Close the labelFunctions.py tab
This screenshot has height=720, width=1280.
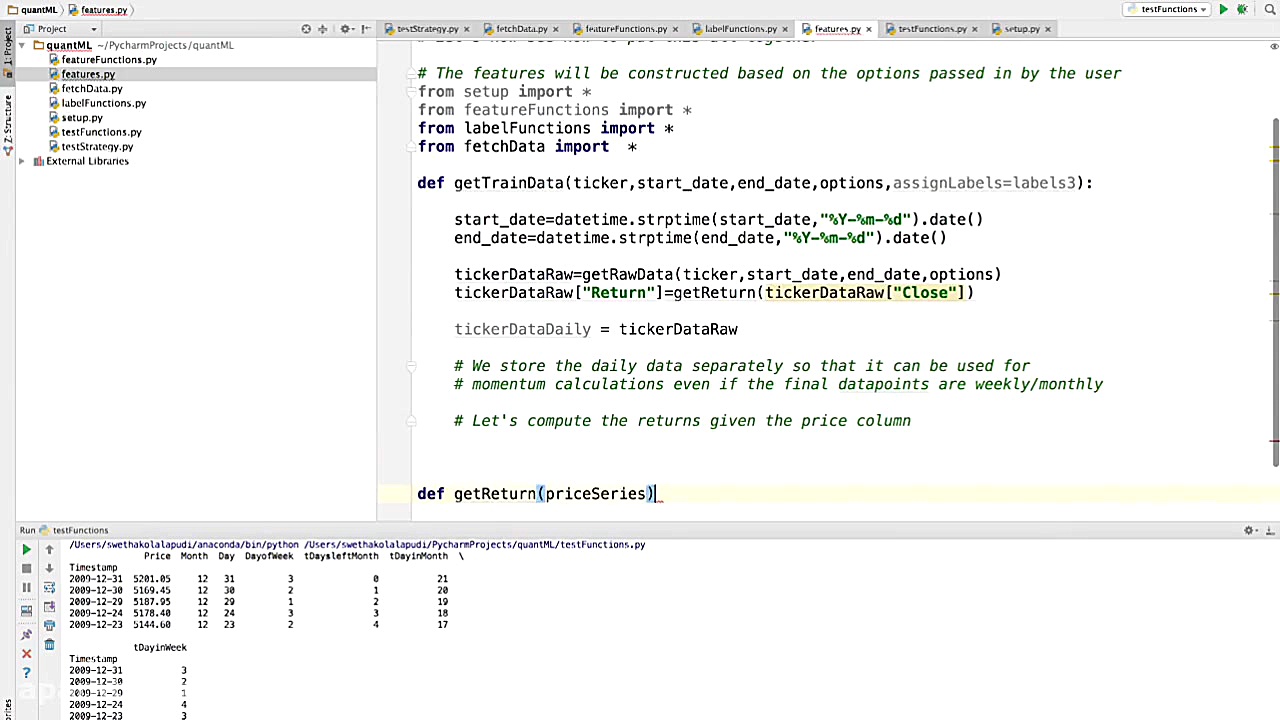(x=786, y=29)
